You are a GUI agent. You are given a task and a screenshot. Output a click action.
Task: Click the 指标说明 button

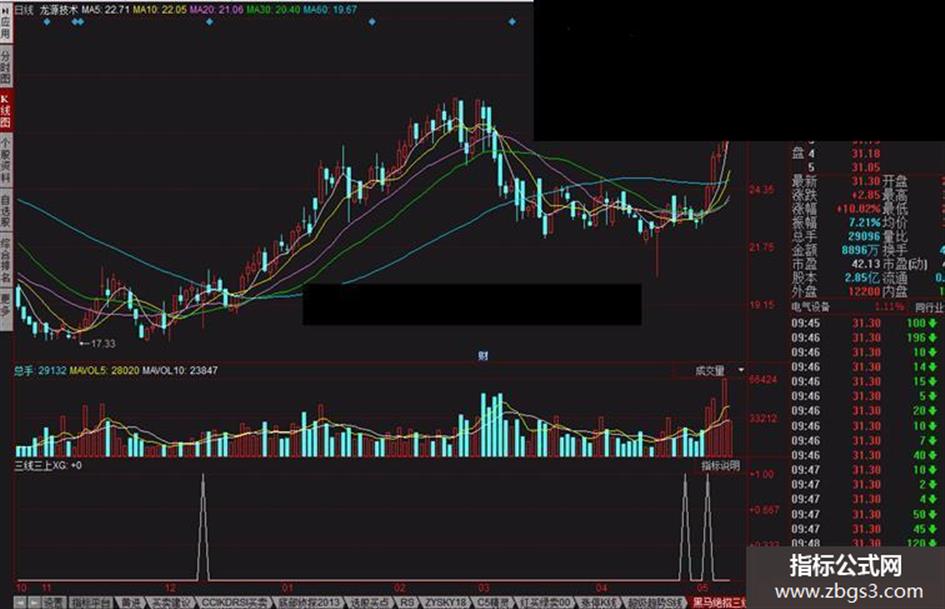pos(721,465)
